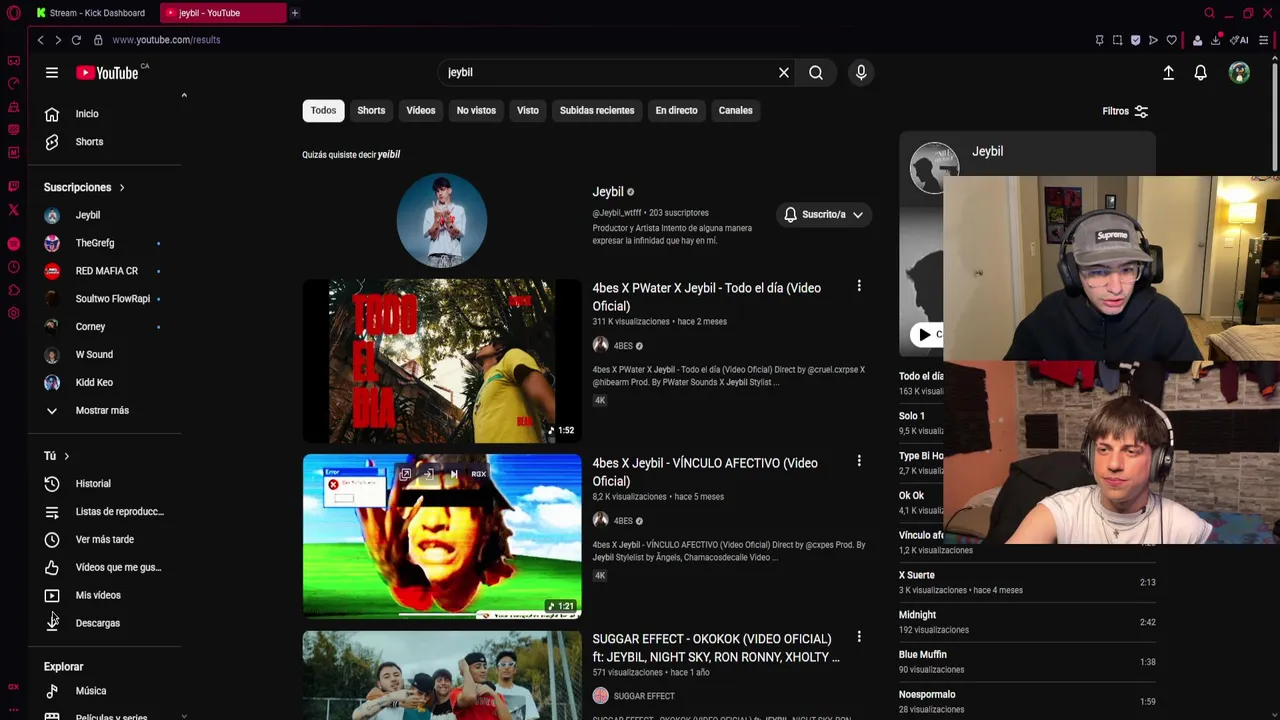Reload the page

[x=76, y=40]
